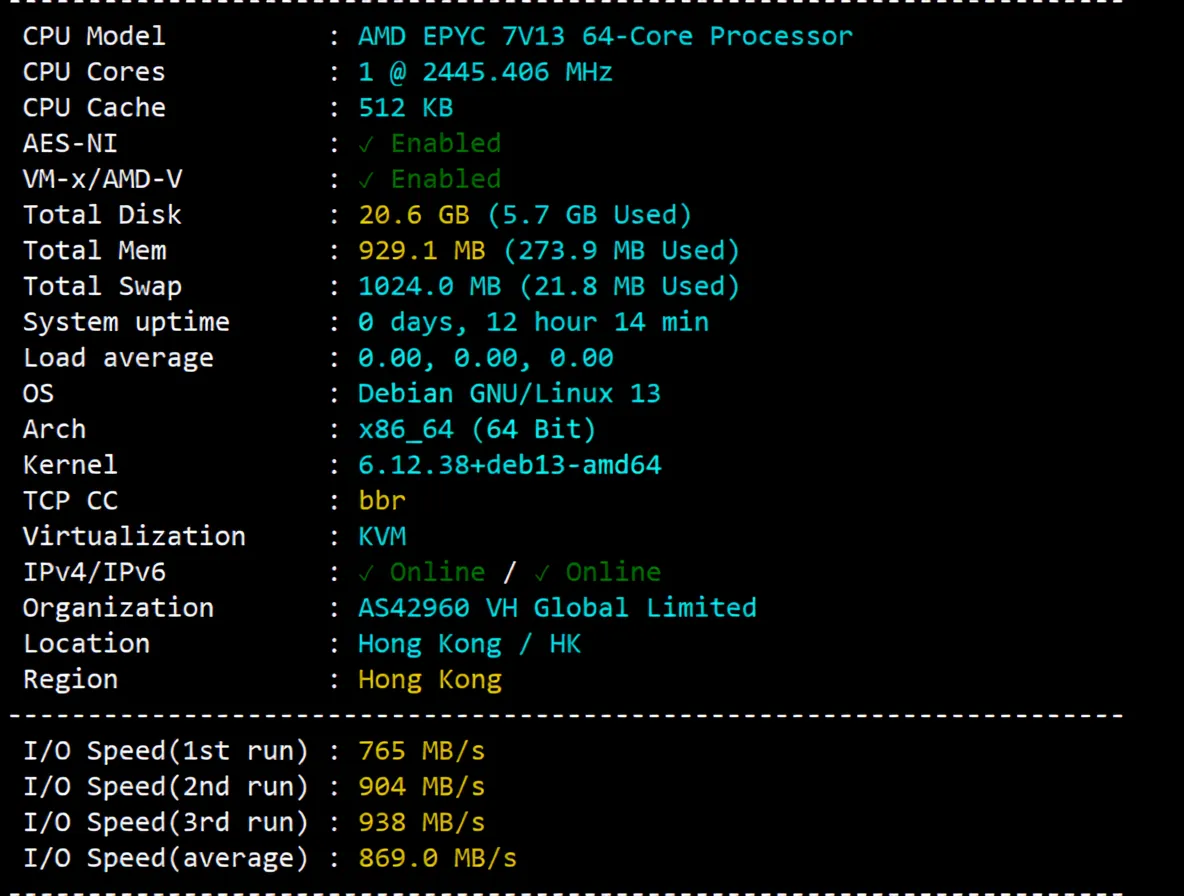The height and width of the screenshot is (896, 1184).
Task: Click the System uptime label
Action: click(126, 322)
